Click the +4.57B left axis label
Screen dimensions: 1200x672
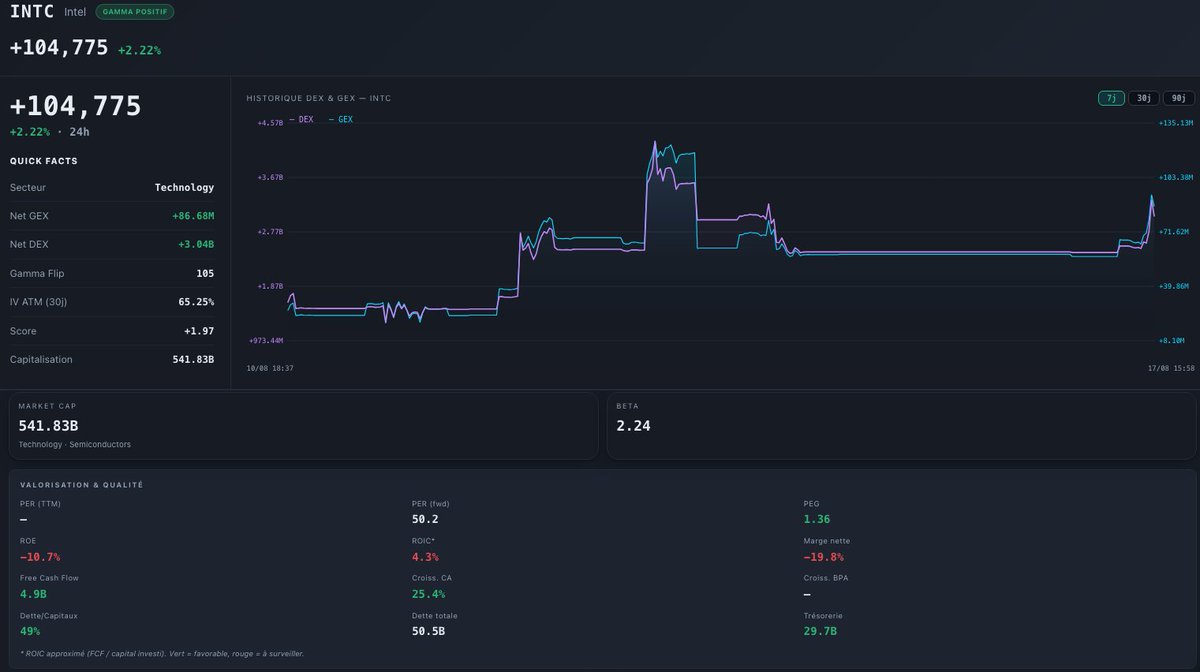point(270,123)
